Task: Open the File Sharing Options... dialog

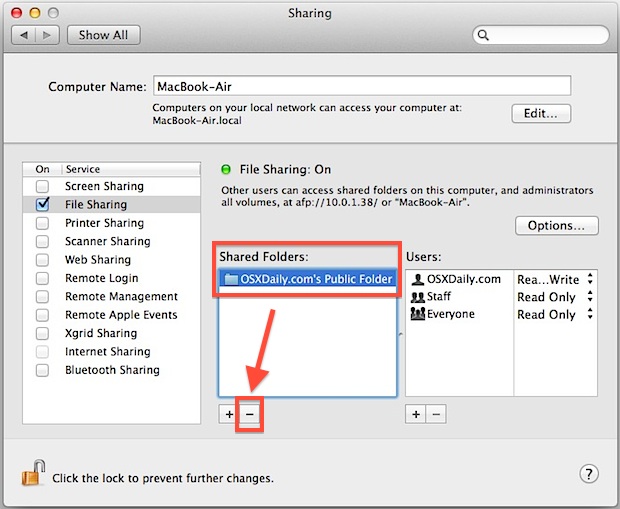Action: coord(557,225)
